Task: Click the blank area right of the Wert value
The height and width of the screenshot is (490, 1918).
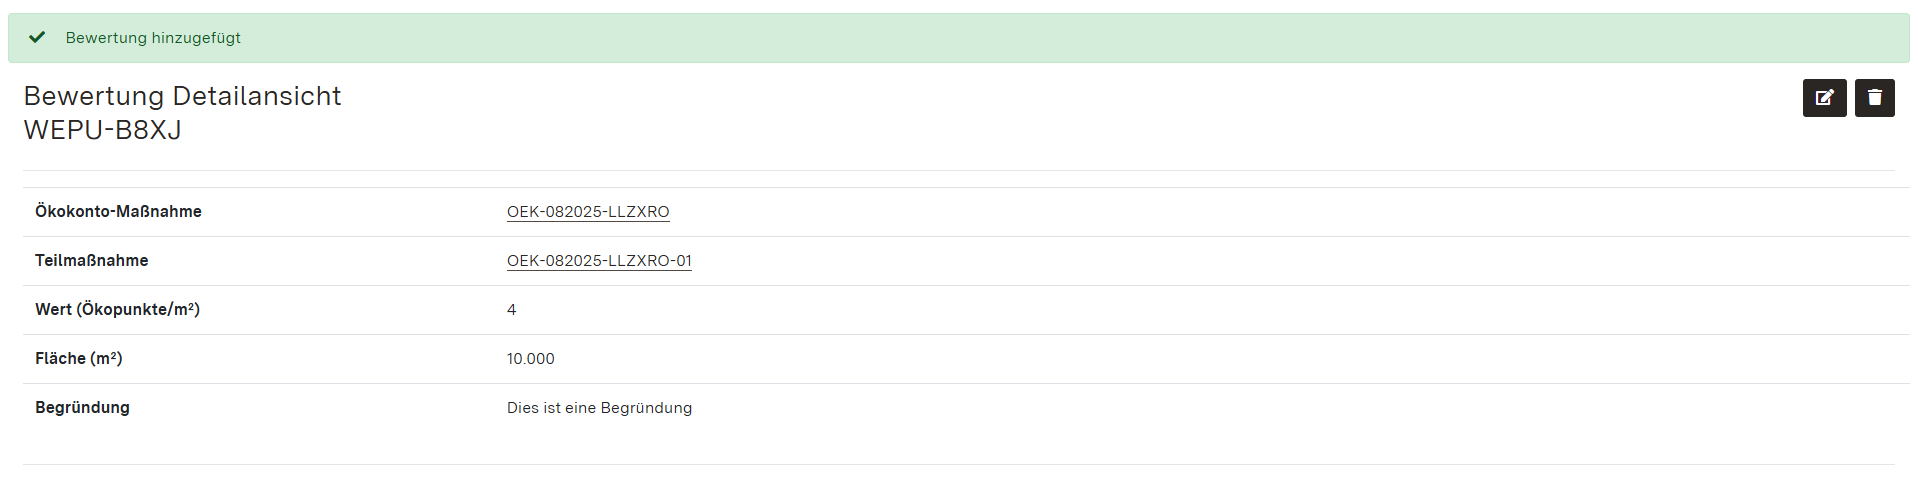Action: coord(1200,310)
